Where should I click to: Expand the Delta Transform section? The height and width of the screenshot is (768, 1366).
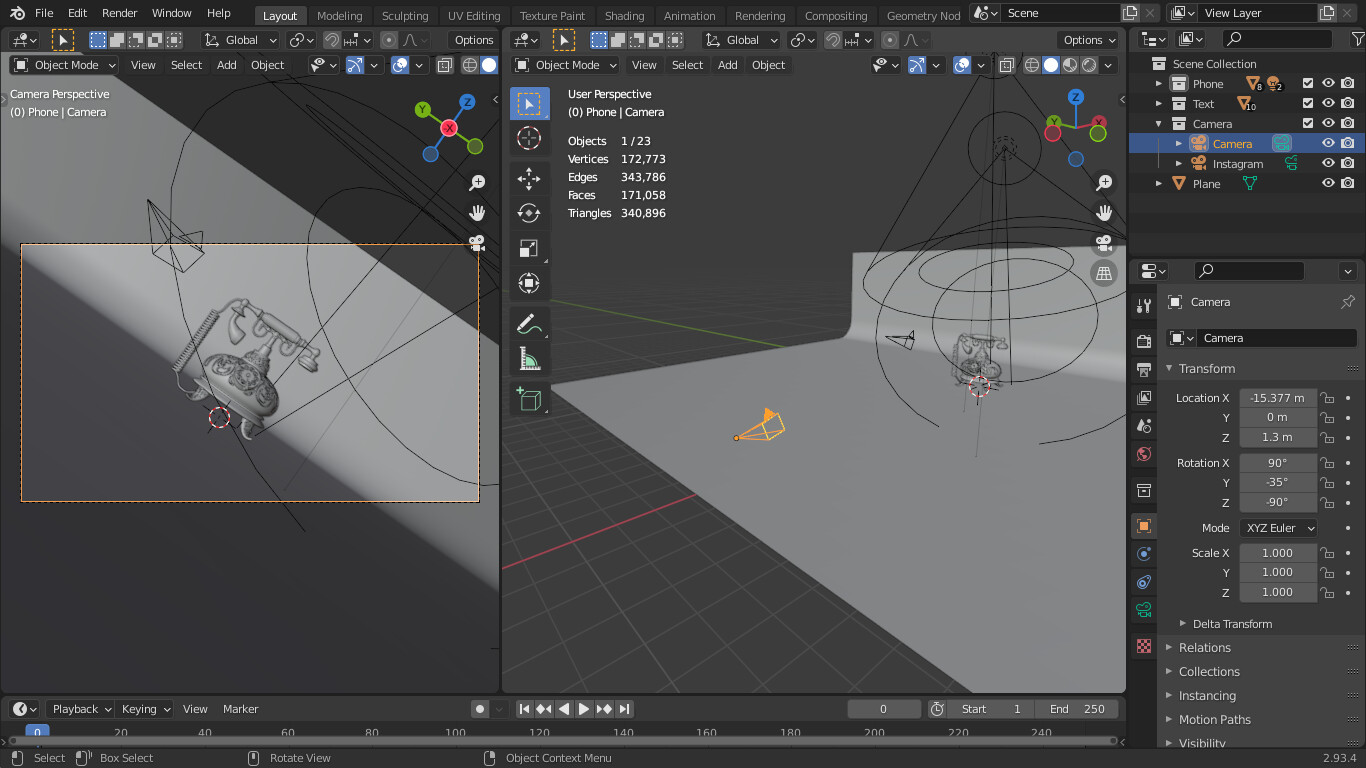1231,624
